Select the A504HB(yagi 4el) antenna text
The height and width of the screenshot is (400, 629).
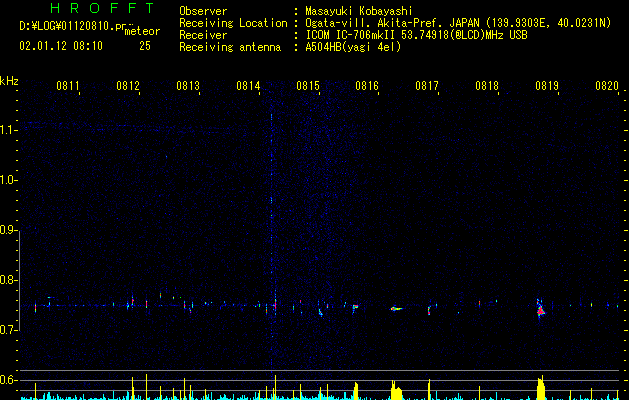coord(353,47)
